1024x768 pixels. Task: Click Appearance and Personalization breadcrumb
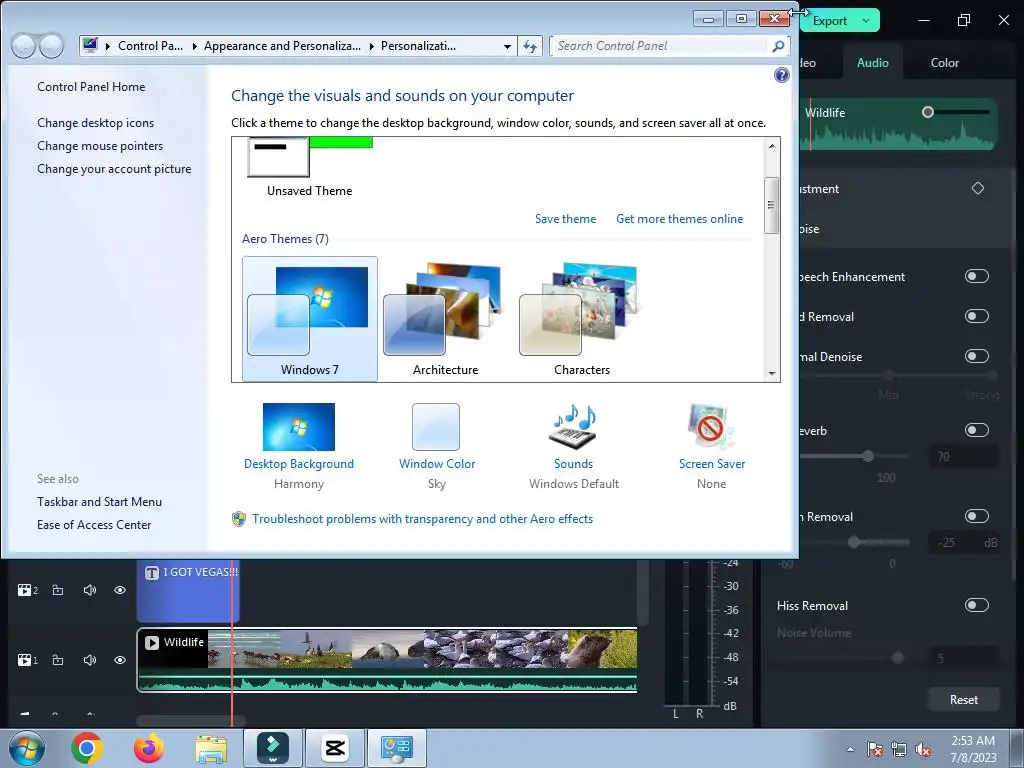[282, 46]
